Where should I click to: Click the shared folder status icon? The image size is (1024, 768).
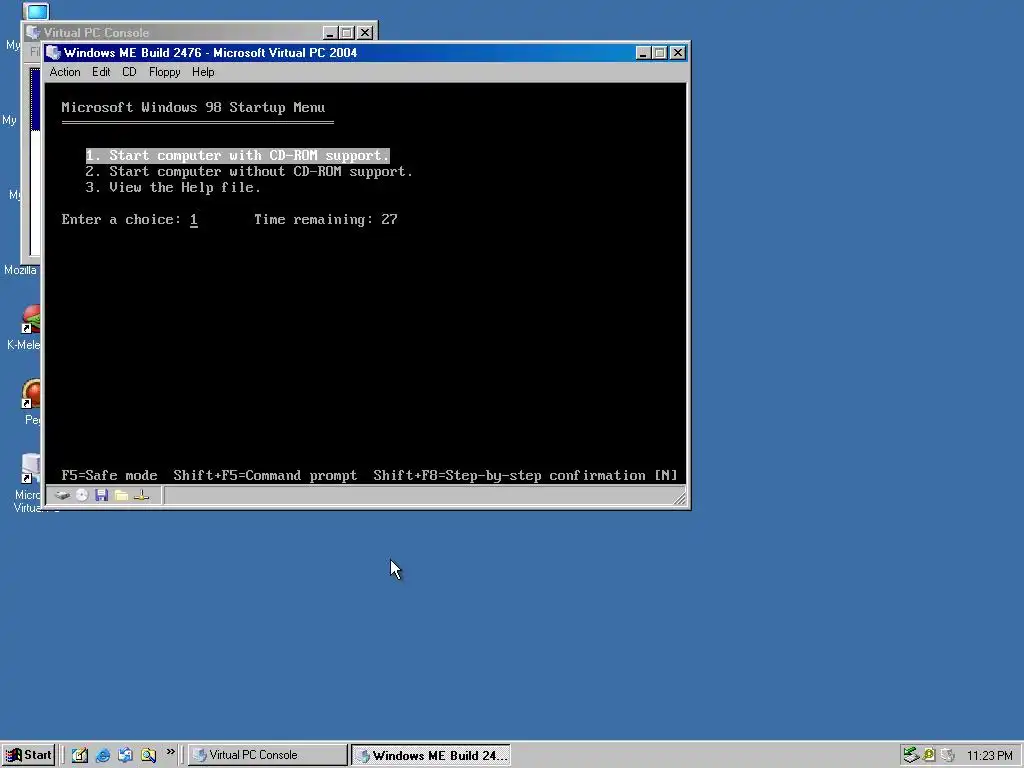(121, 496)
